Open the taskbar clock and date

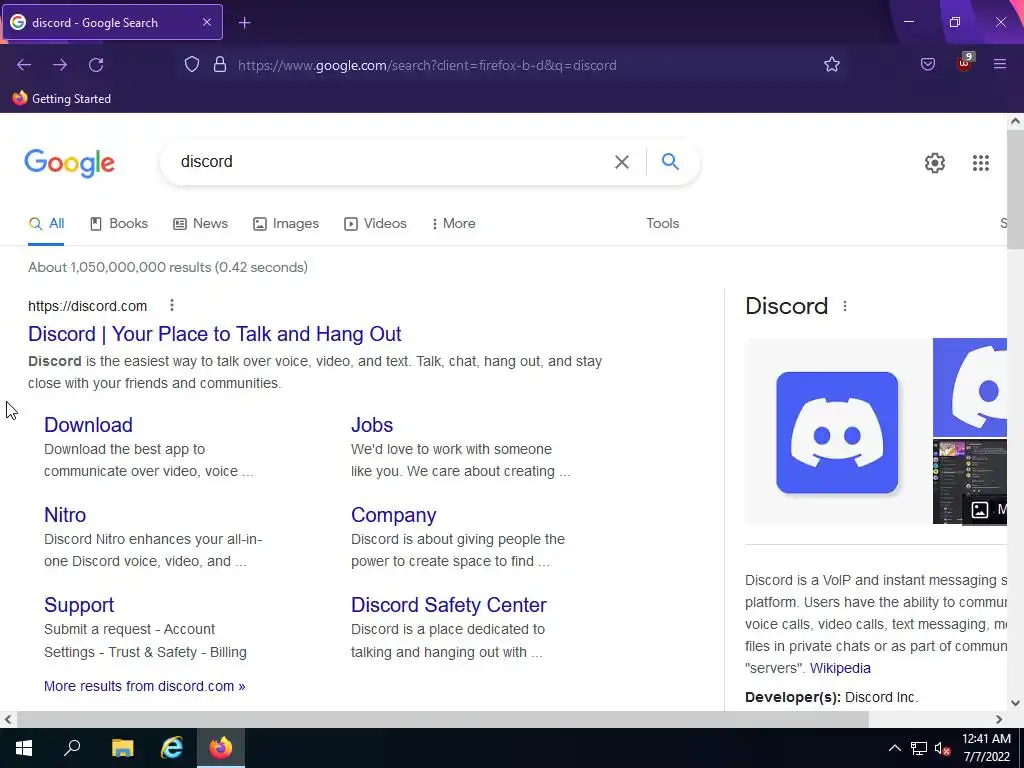[986, 748]
